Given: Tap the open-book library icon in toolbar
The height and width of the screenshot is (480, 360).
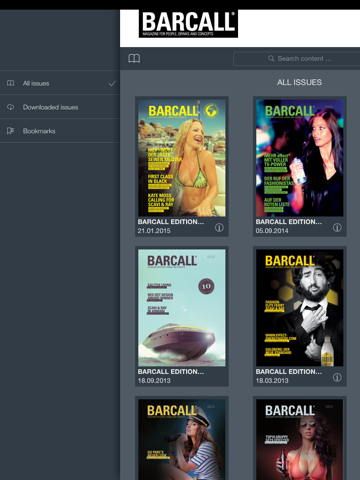Looking at the screenshot, I should point(134,59).
